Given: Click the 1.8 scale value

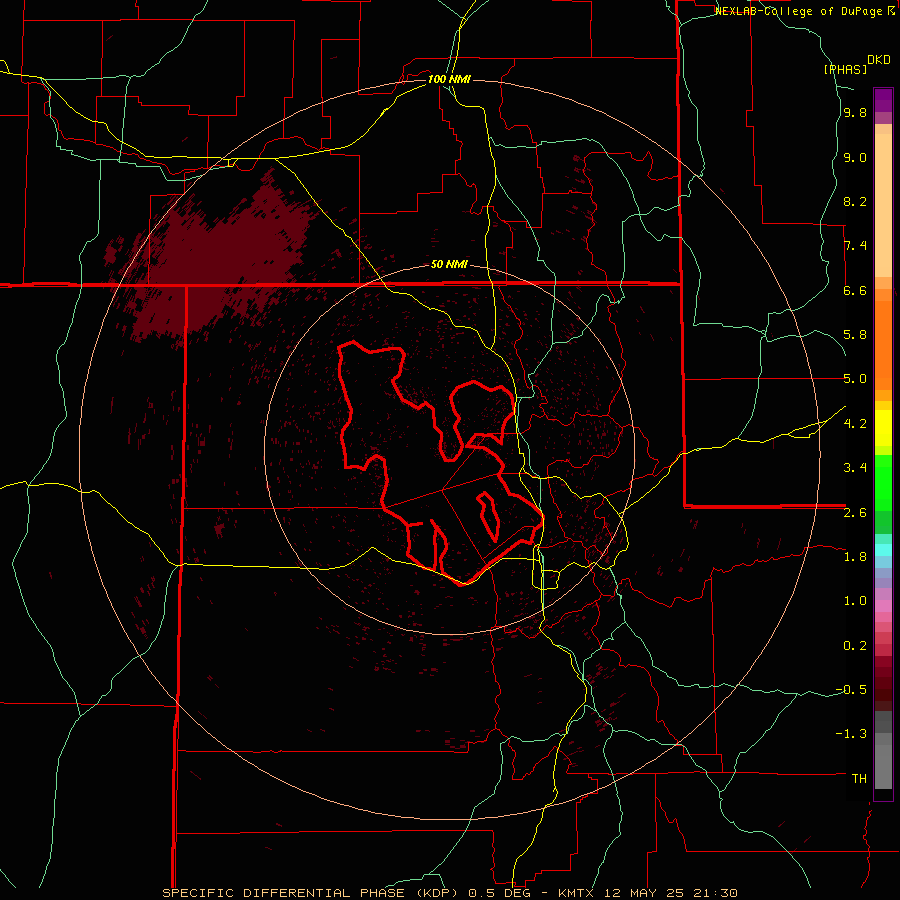Looking at the screenshot, I should 855,557.
